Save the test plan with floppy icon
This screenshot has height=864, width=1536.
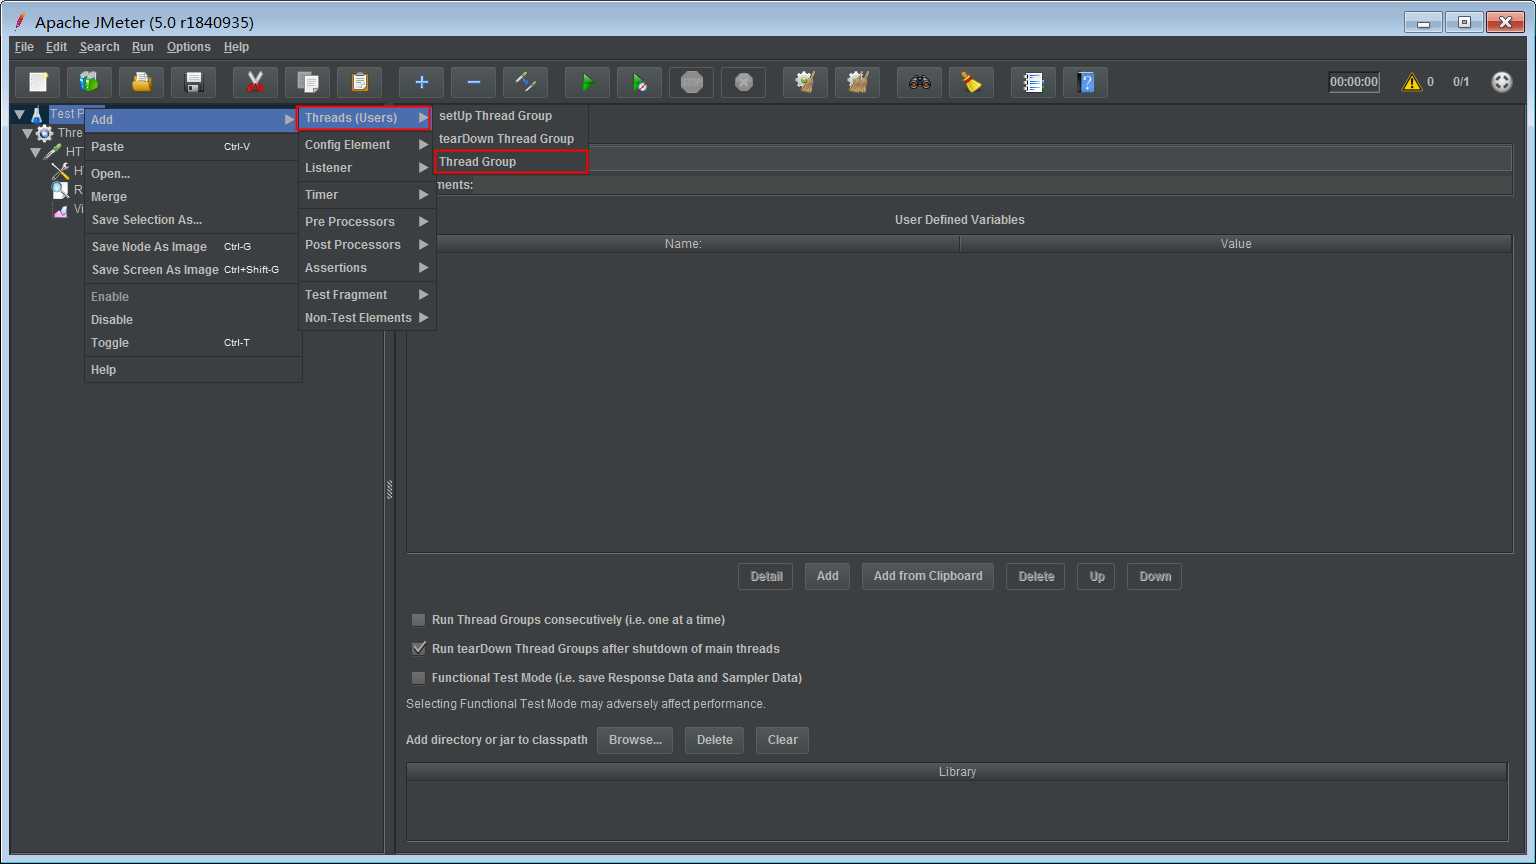coord(194,82)
